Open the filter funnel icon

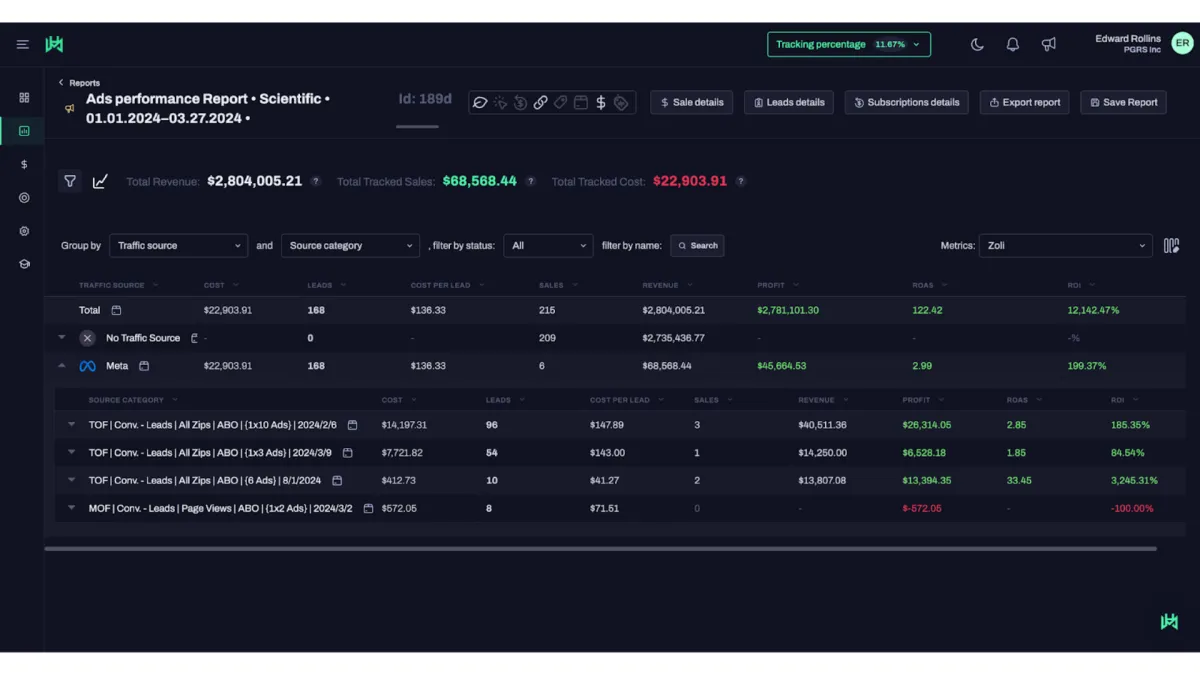tap(70, 181)
